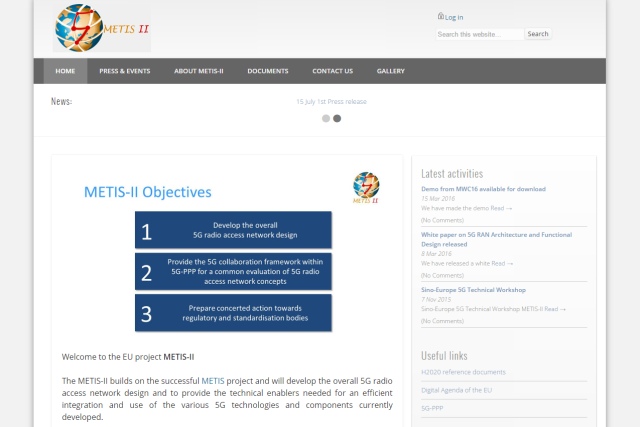Open the Gallery menu item
The height and width of the screenshot is (427, 640).
[390, 71]
